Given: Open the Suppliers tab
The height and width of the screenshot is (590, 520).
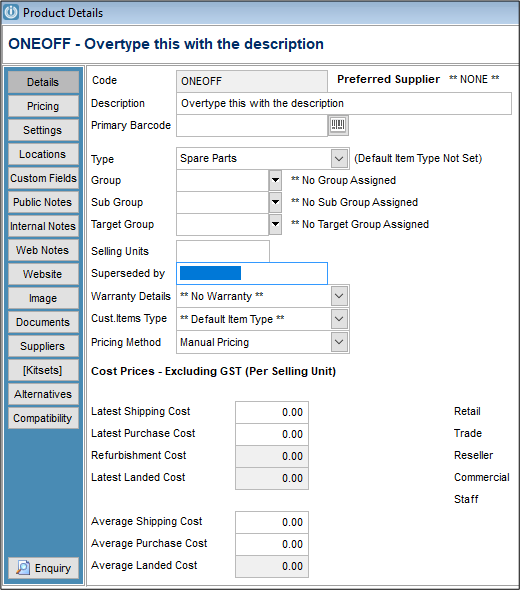Looking at the screenshot, I should coord(43,346).
